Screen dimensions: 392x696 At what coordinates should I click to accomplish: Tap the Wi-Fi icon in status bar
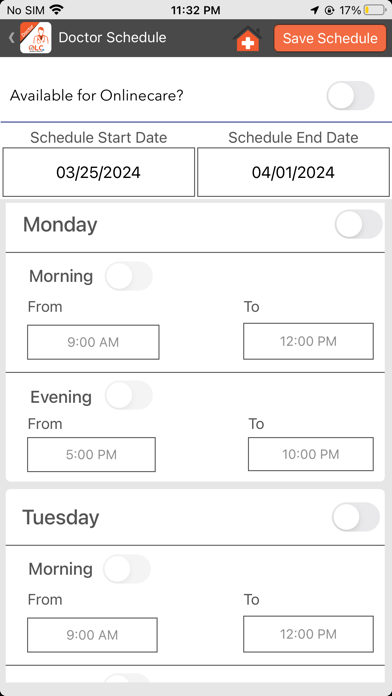(x=56, y=10)
